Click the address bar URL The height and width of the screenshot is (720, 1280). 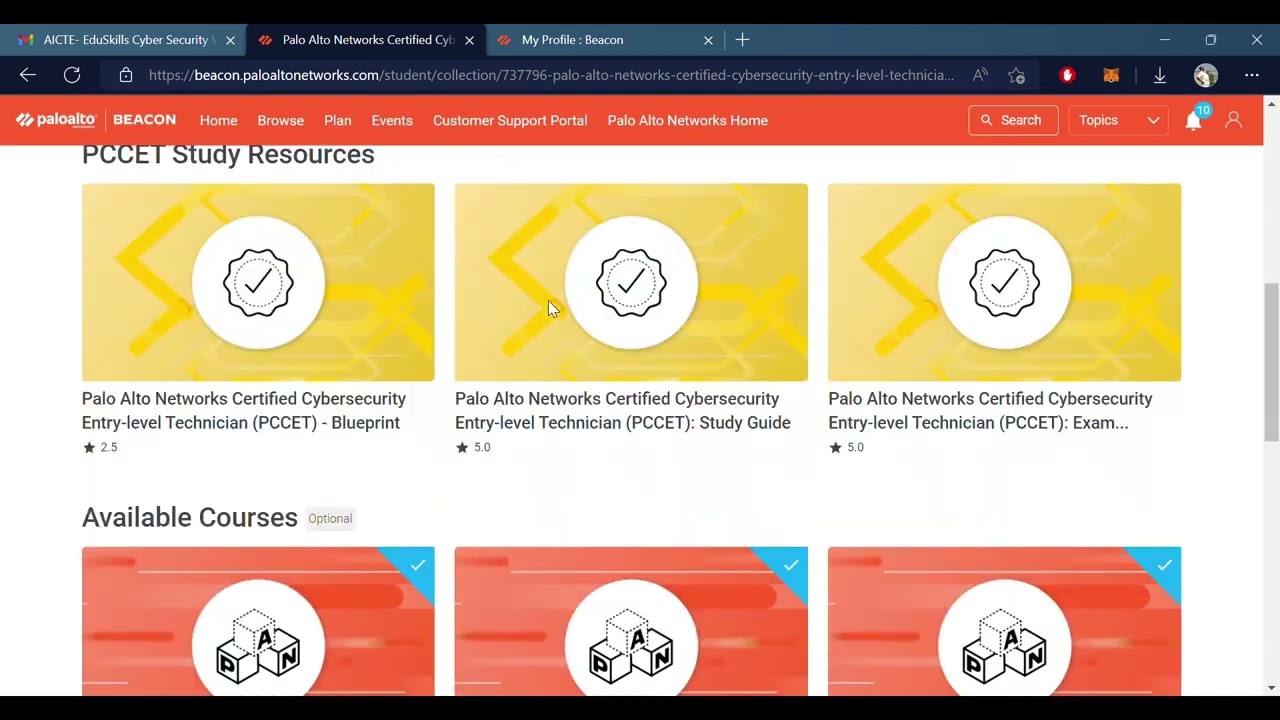pos(551,75)
